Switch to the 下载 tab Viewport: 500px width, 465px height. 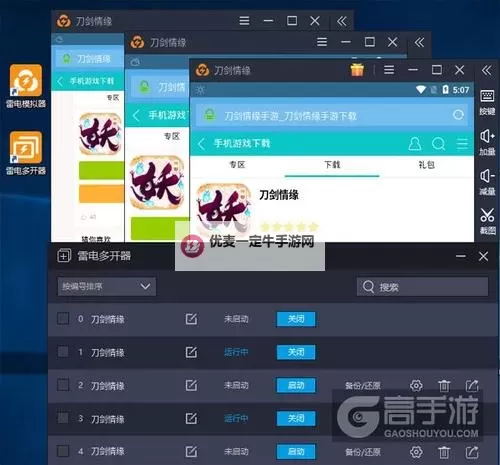pyautogui.click(x=332, y=165)
